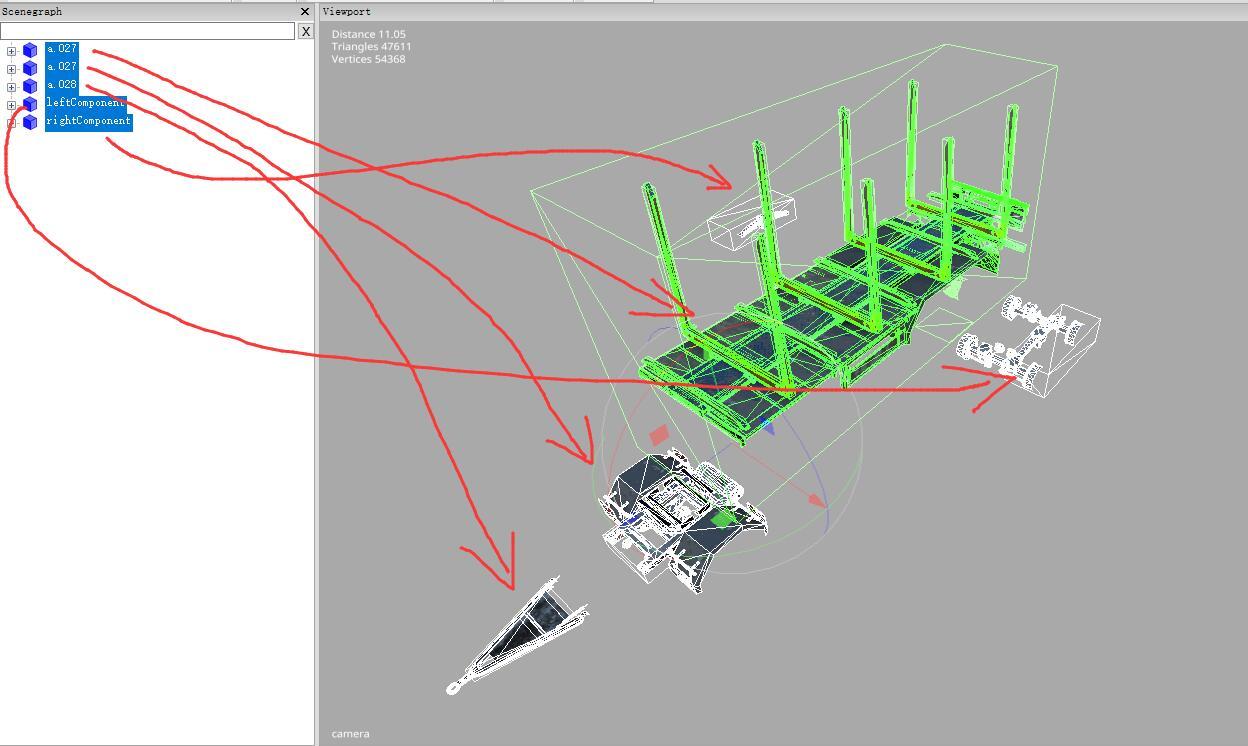The width and height of the screenshot is (1248, 746).
Task: Select the leftComponent item in Scenegraph
Action: pos(85,103)
